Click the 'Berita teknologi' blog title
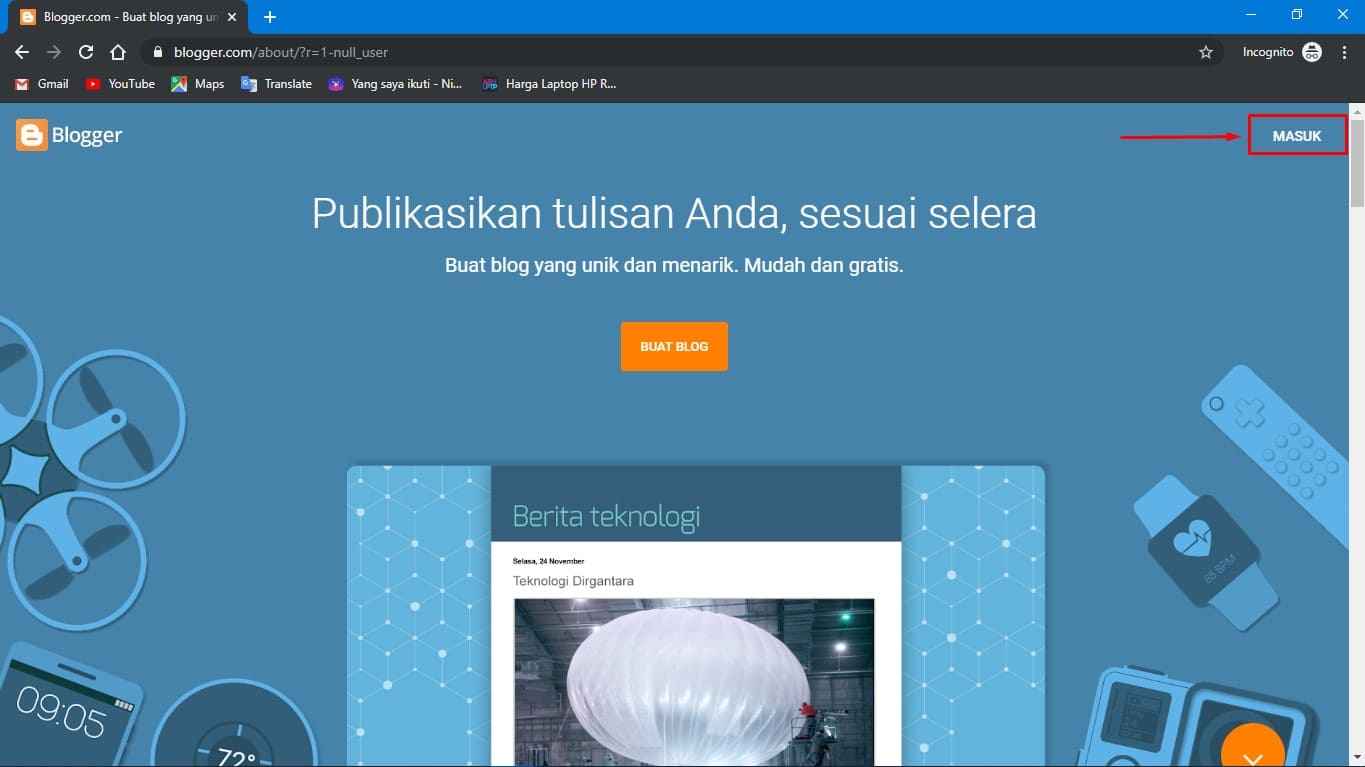The image size is (1365, 767). point(606,516)
